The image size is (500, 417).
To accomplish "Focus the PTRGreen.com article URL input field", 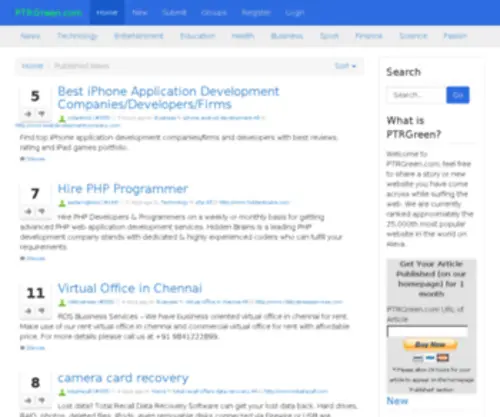I will pyautogui.click(x=427, y=331).
